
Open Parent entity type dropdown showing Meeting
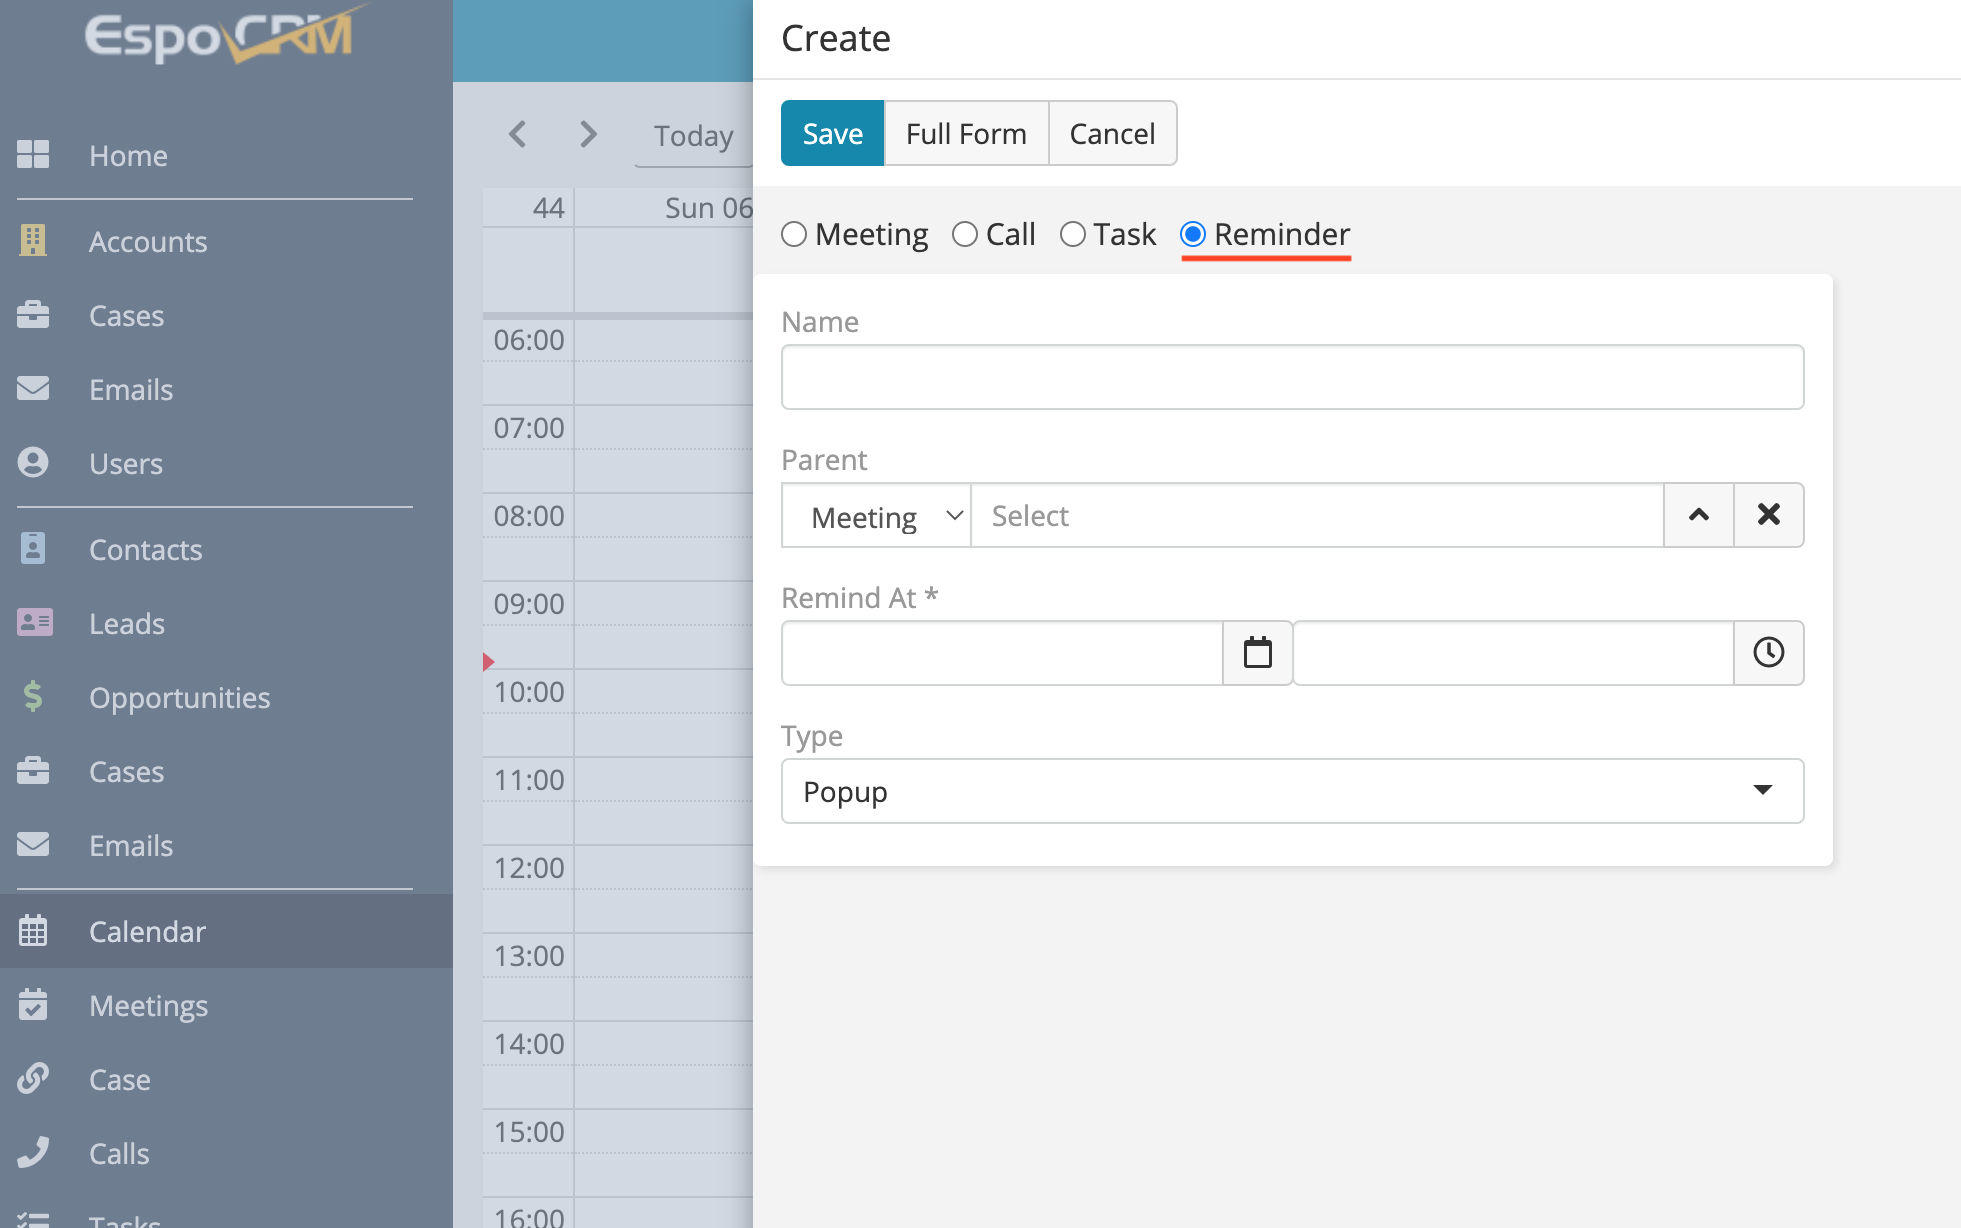click(x=876, y=516)
